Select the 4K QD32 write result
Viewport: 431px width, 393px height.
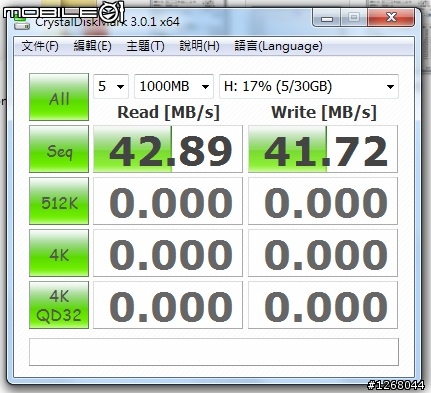pos(323,305)
